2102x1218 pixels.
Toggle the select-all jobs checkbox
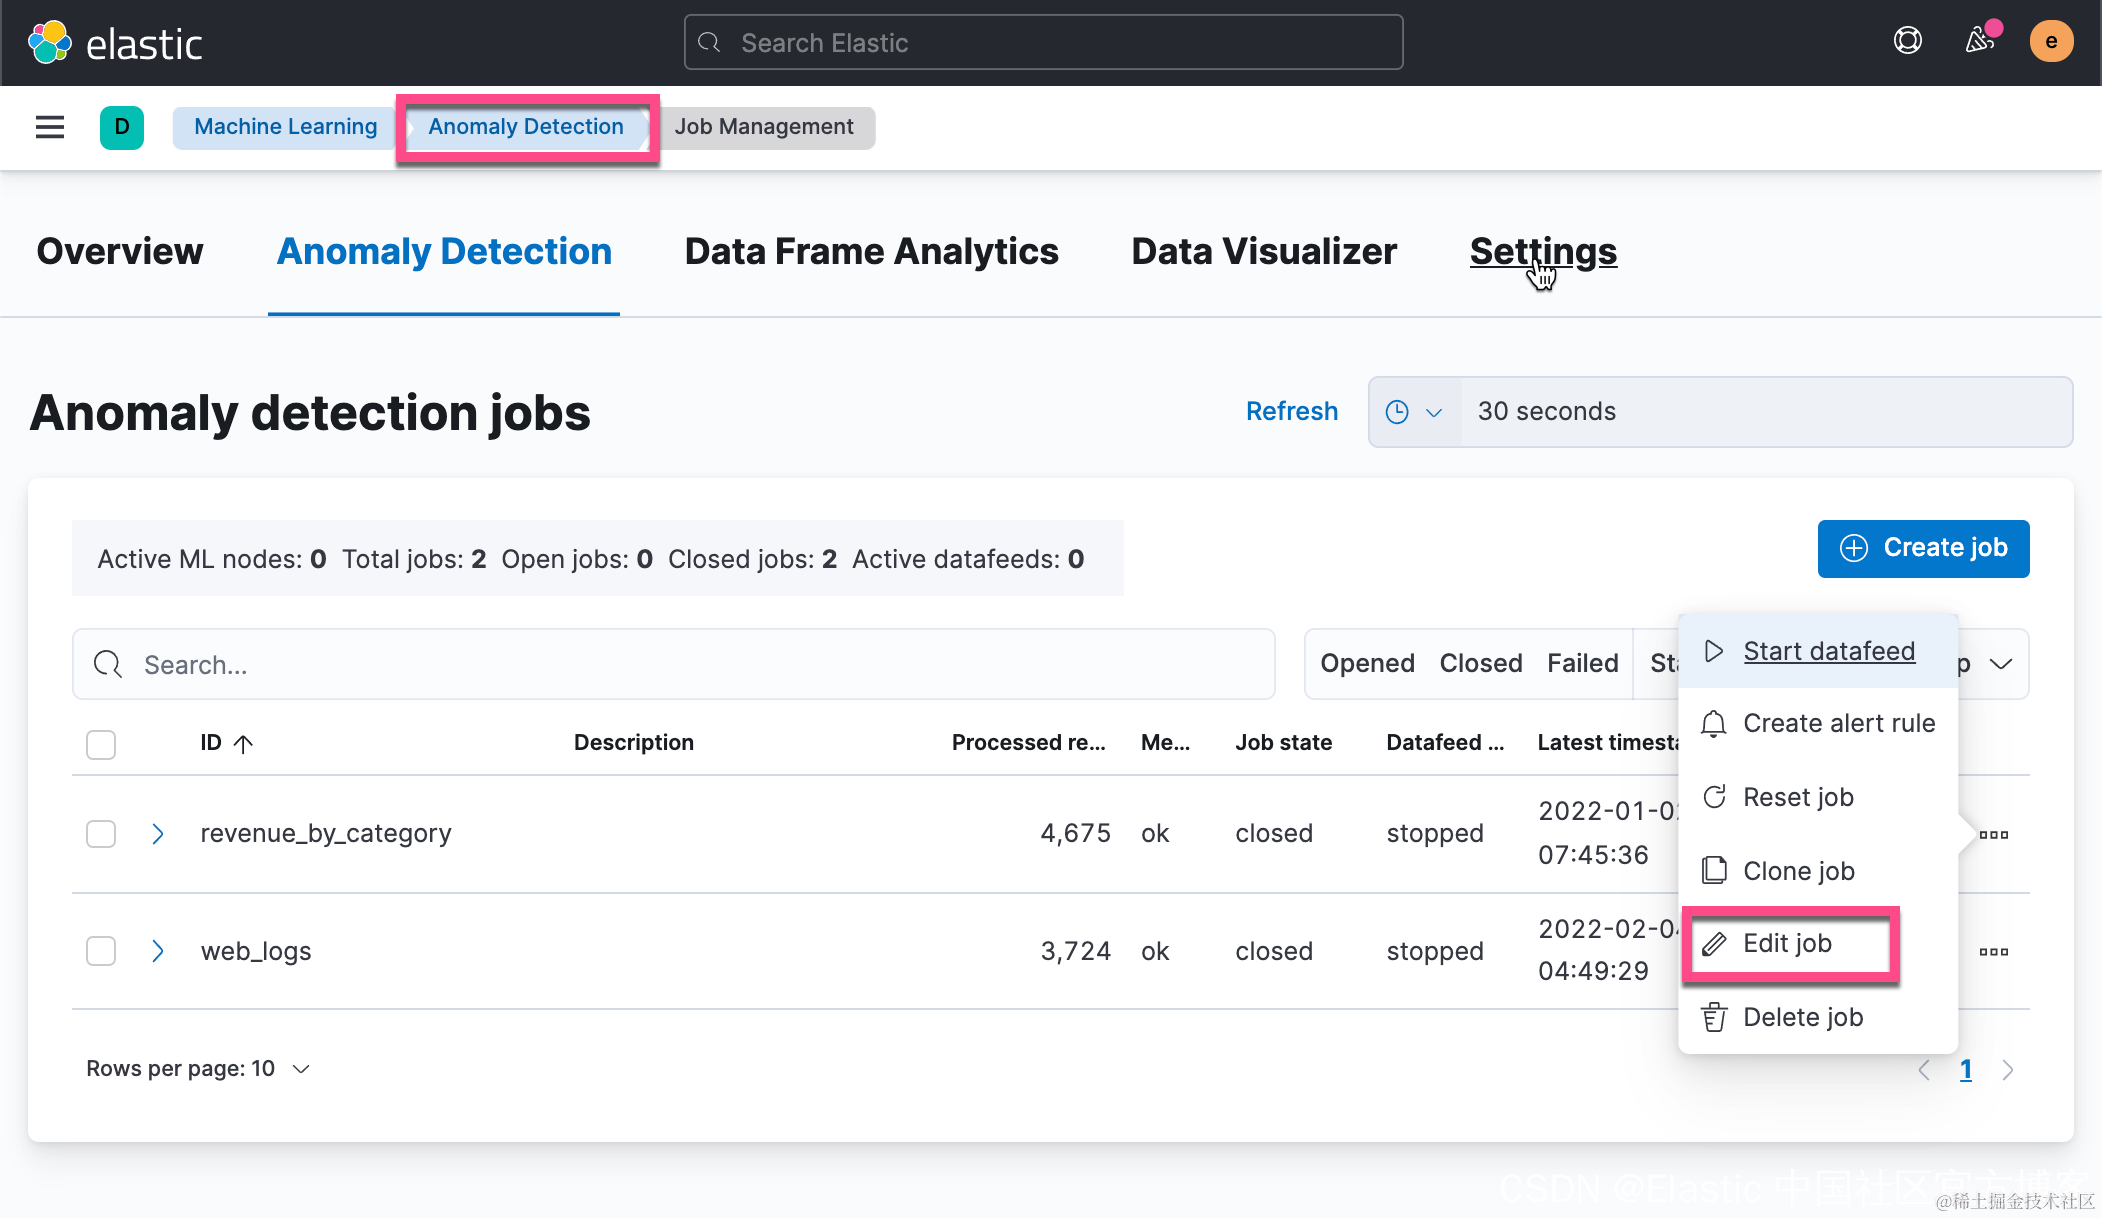tap(101, 744)
